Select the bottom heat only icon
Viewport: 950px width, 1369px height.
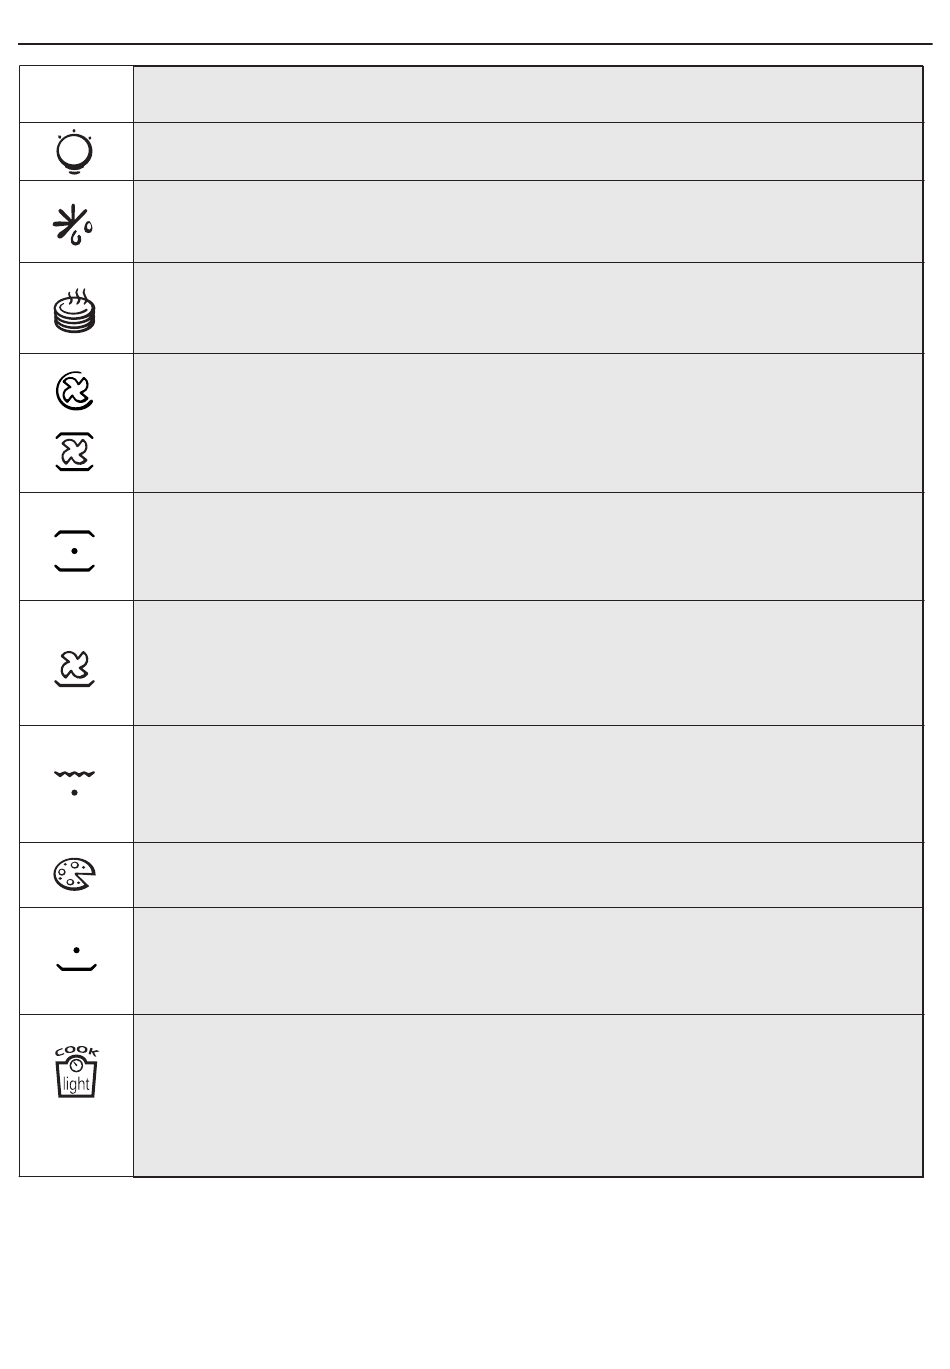[76, 959]
